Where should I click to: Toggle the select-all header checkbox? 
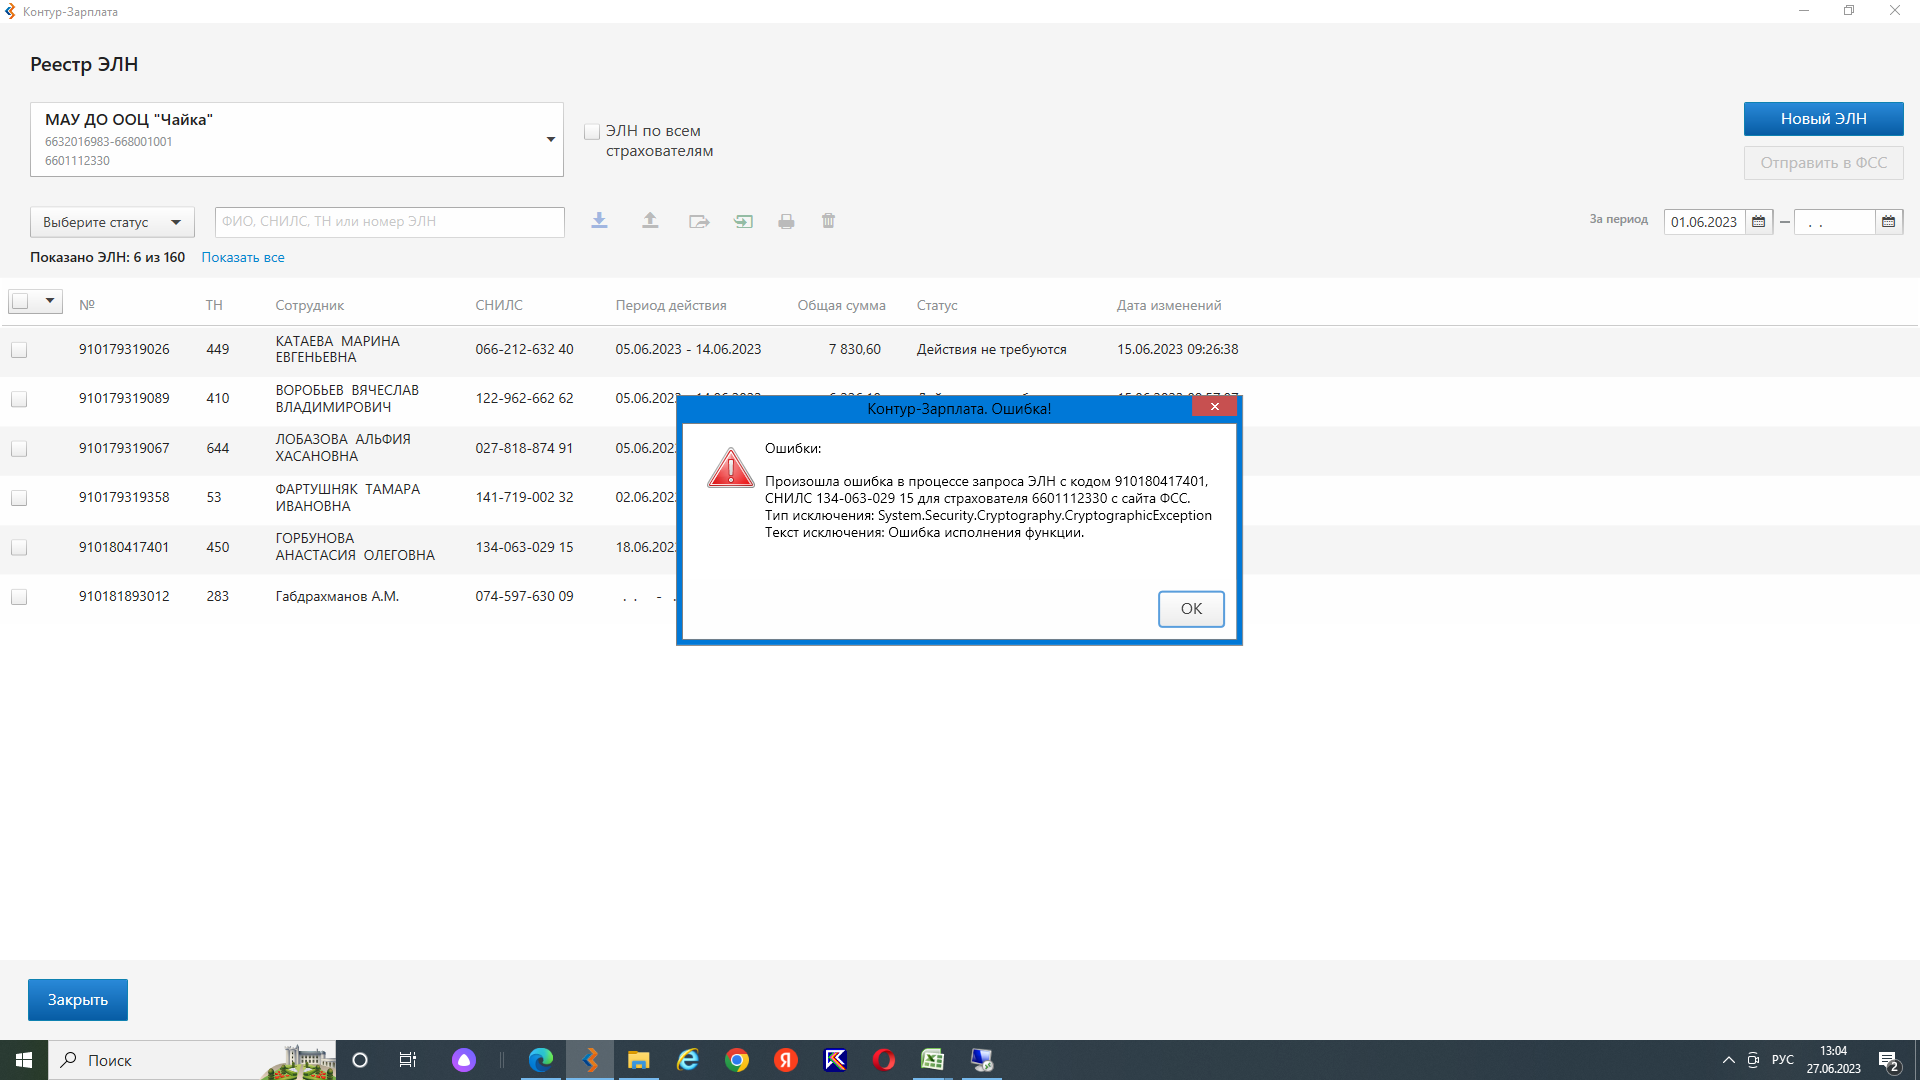(x=20, y=301)
